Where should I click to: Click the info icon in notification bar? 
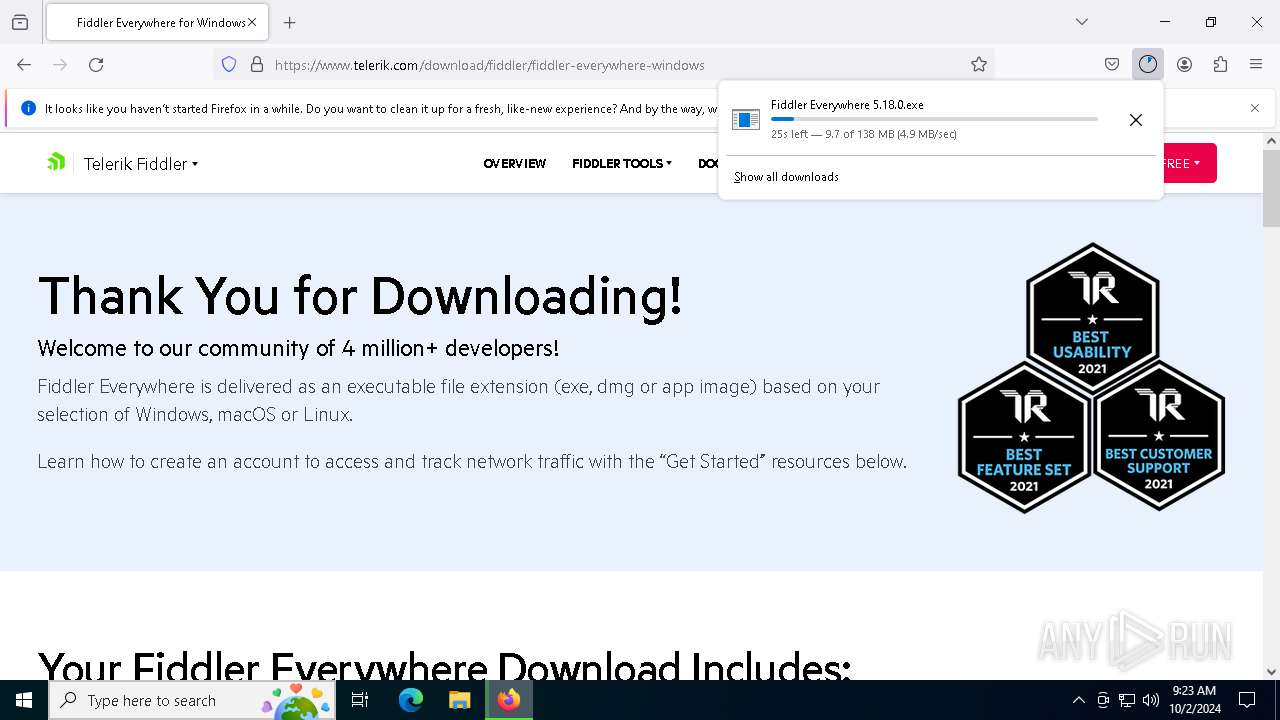pos(28,108)
